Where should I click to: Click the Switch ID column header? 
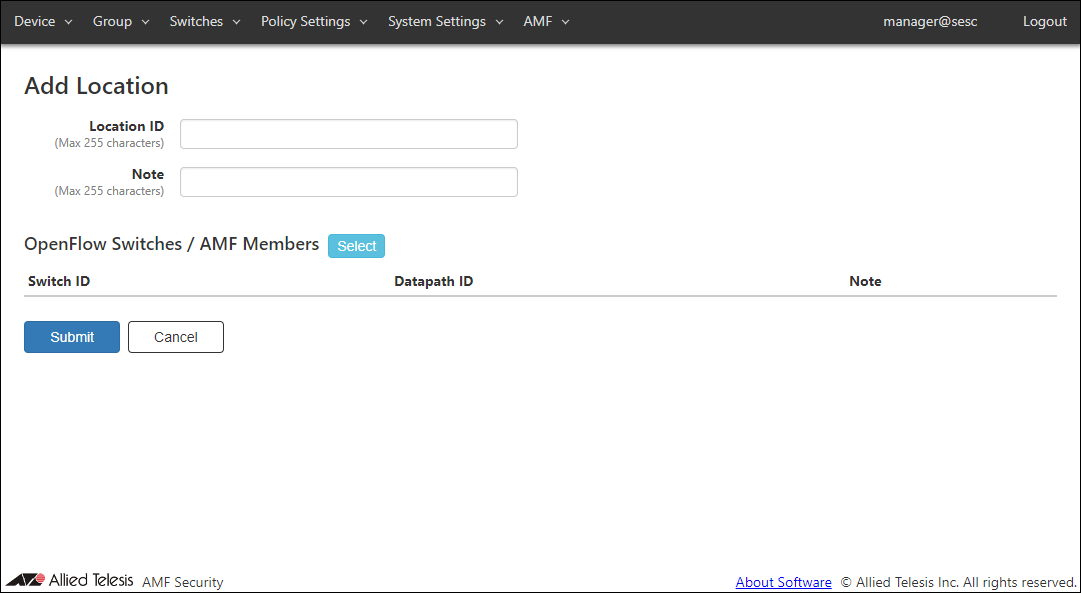tap(59, 281)
